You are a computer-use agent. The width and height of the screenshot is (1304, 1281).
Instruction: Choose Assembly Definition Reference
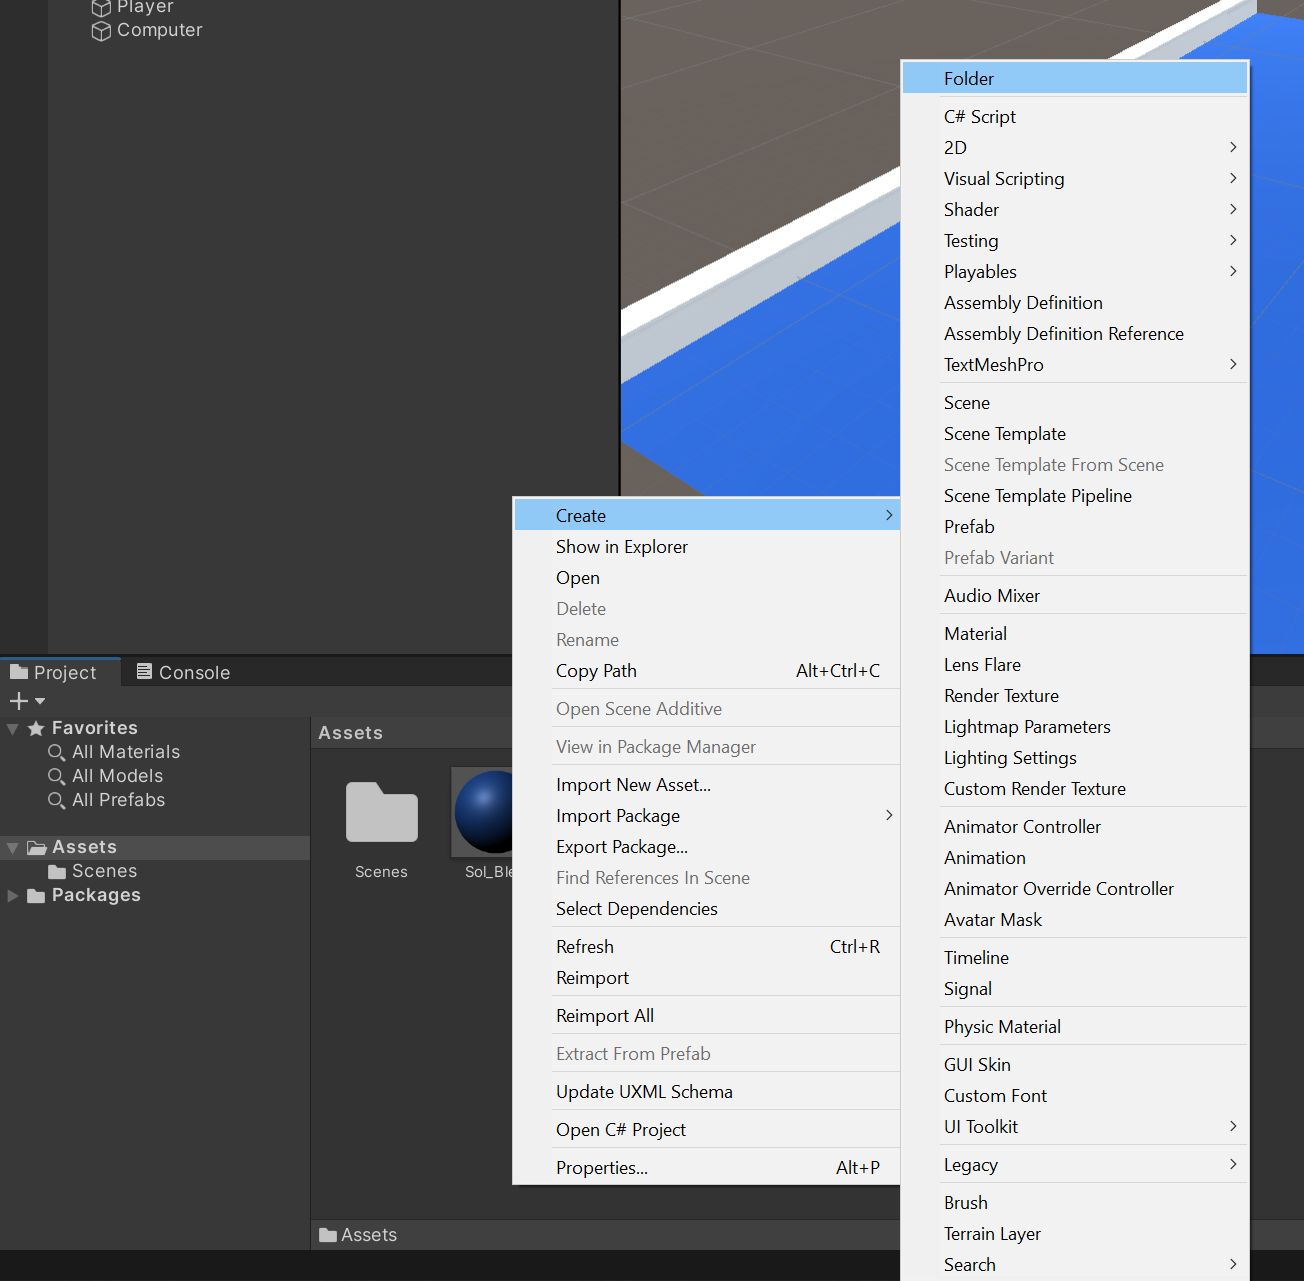1075,334
